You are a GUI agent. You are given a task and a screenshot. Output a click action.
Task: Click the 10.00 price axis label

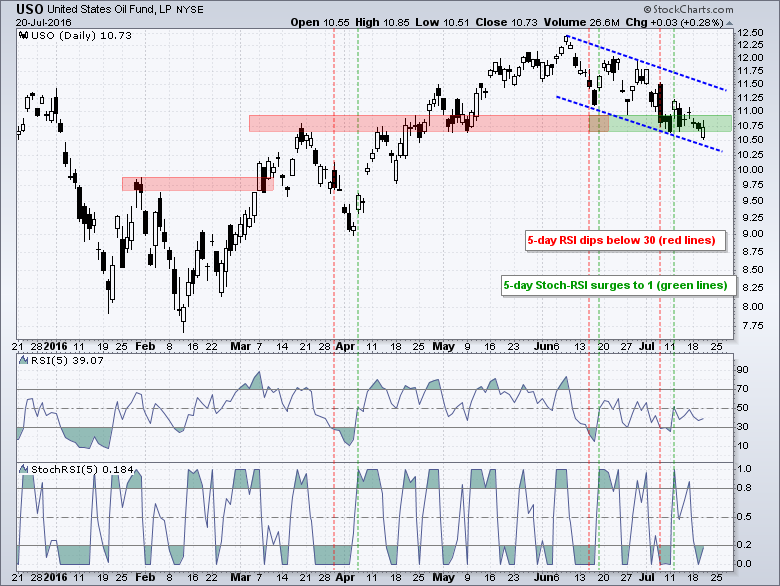coord(750,170)
